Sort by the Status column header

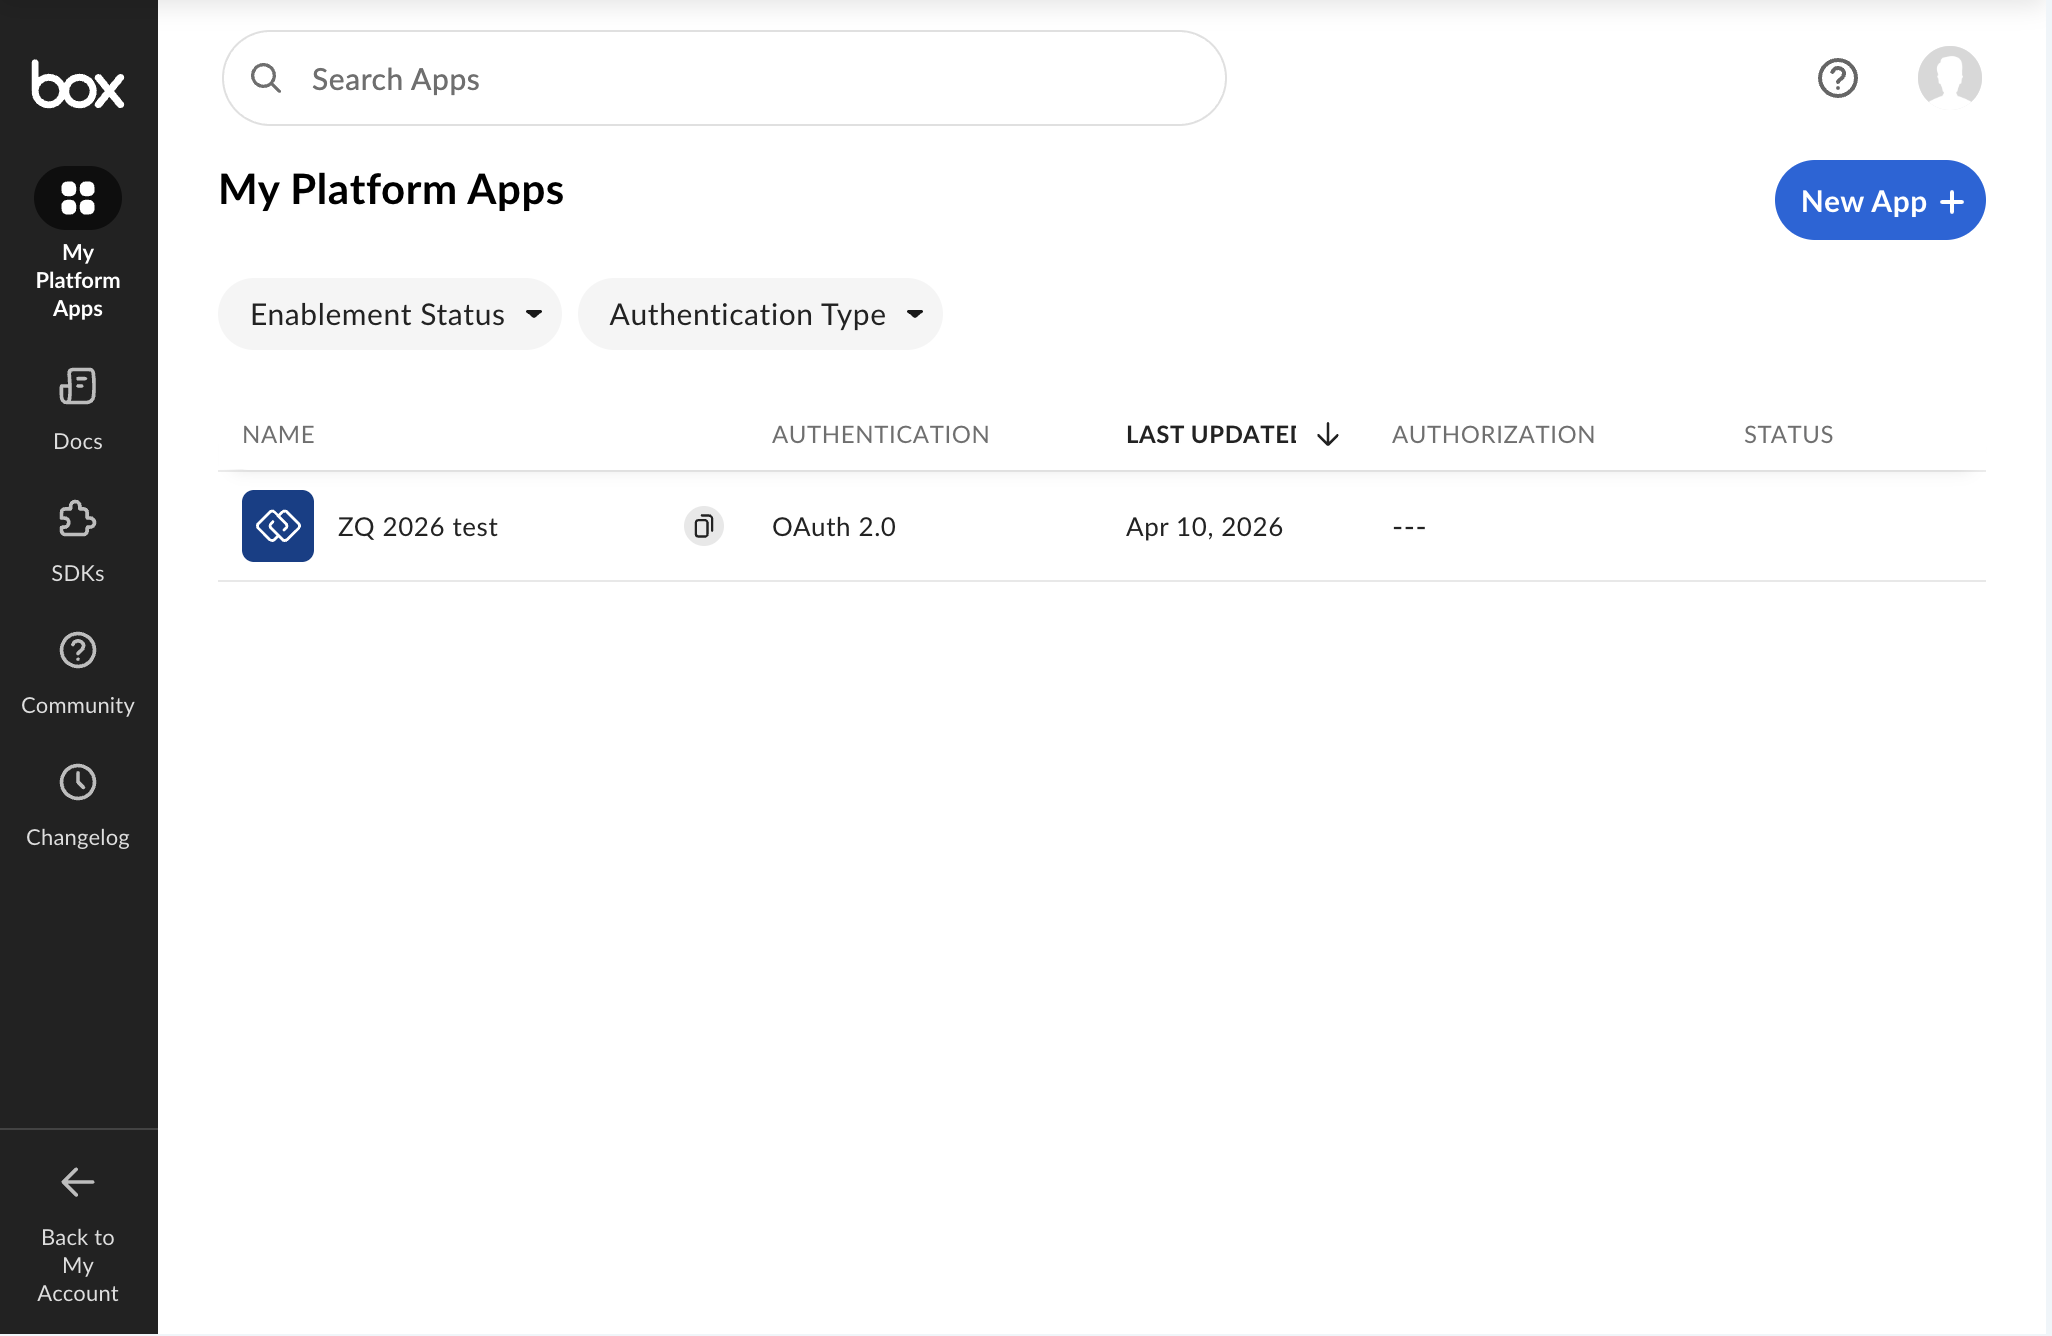(x=1788, y=434)
